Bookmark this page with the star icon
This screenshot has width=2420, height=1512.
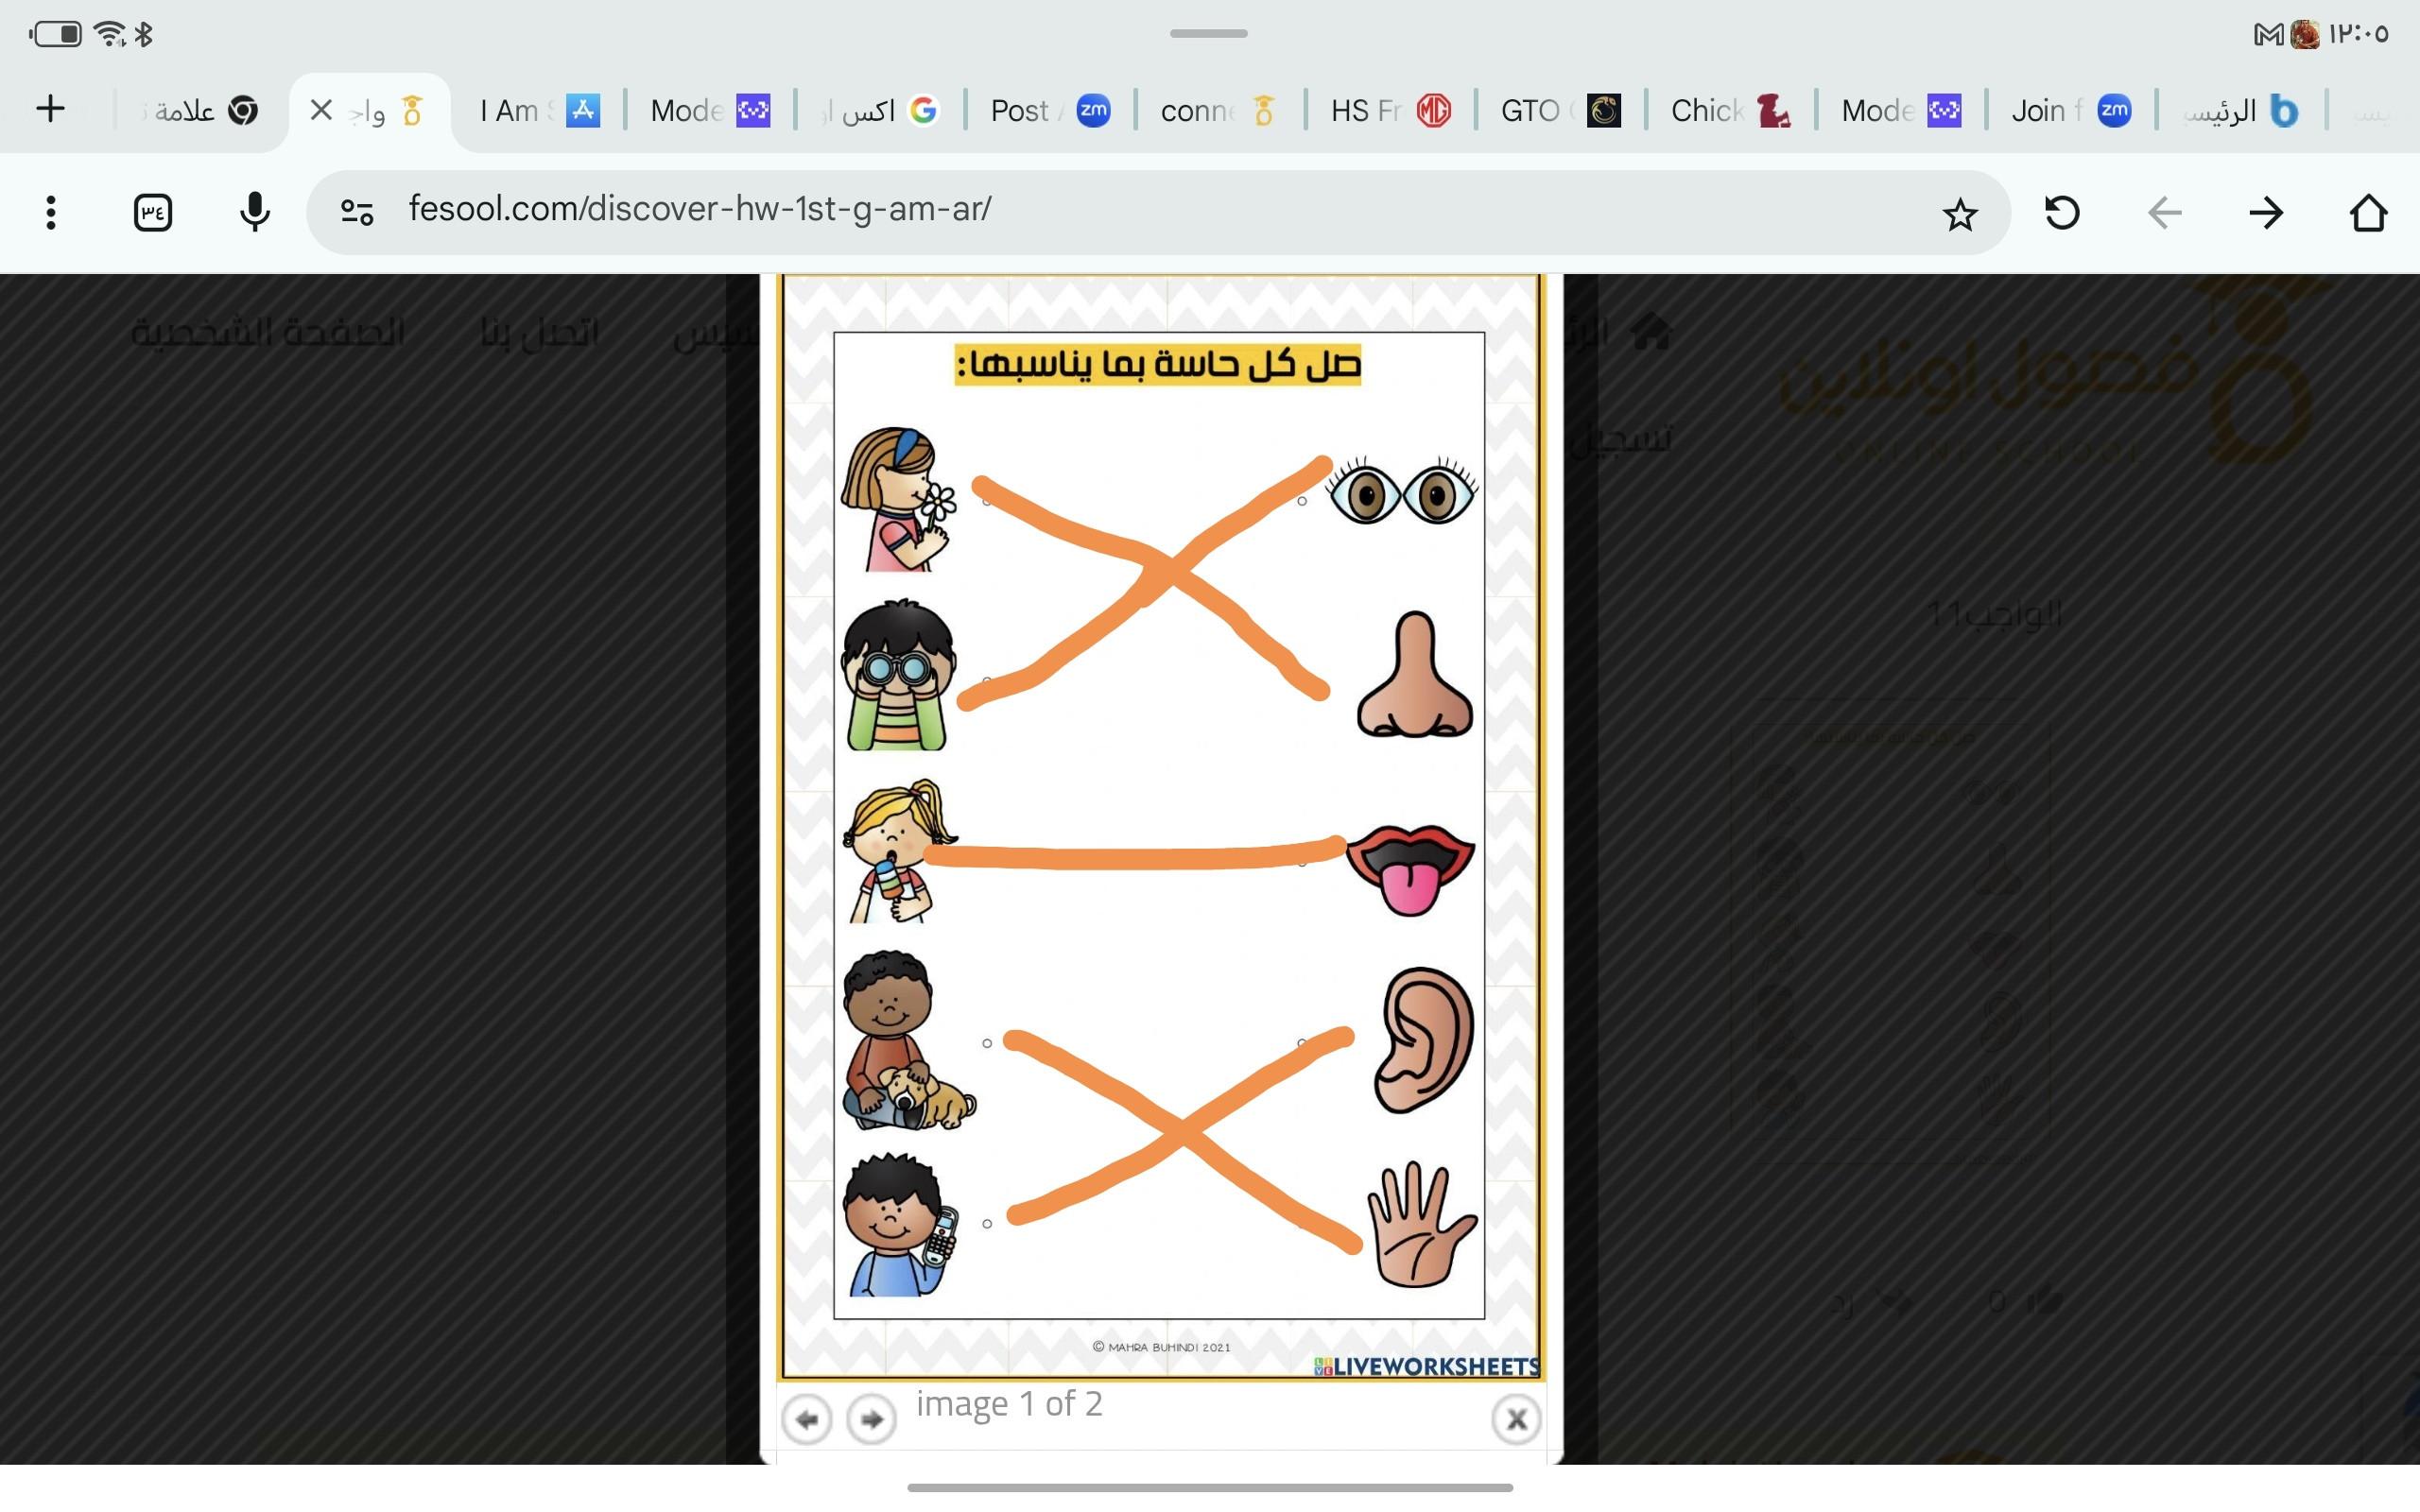(x=1960, y=213)
